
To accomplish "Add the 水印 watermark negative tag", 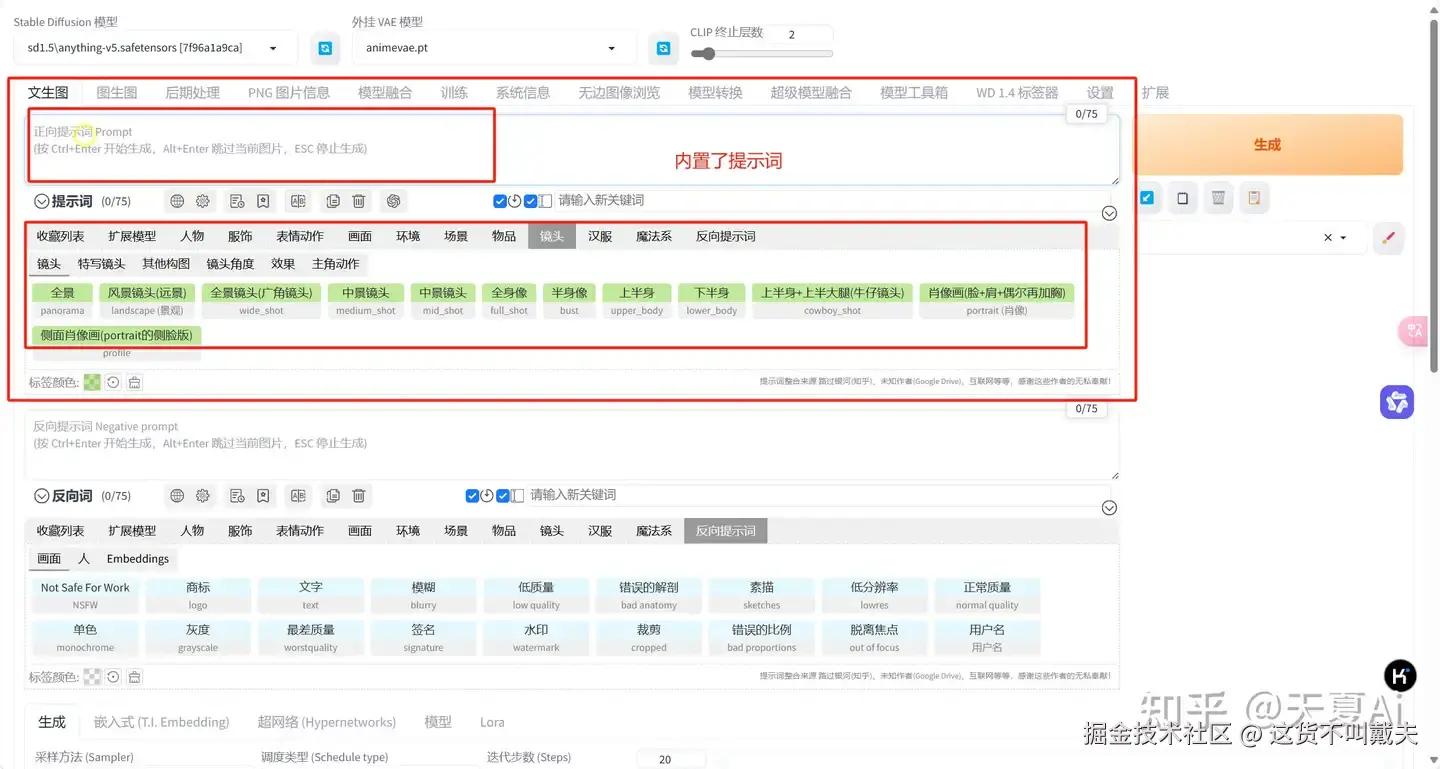I will point(536,638).
